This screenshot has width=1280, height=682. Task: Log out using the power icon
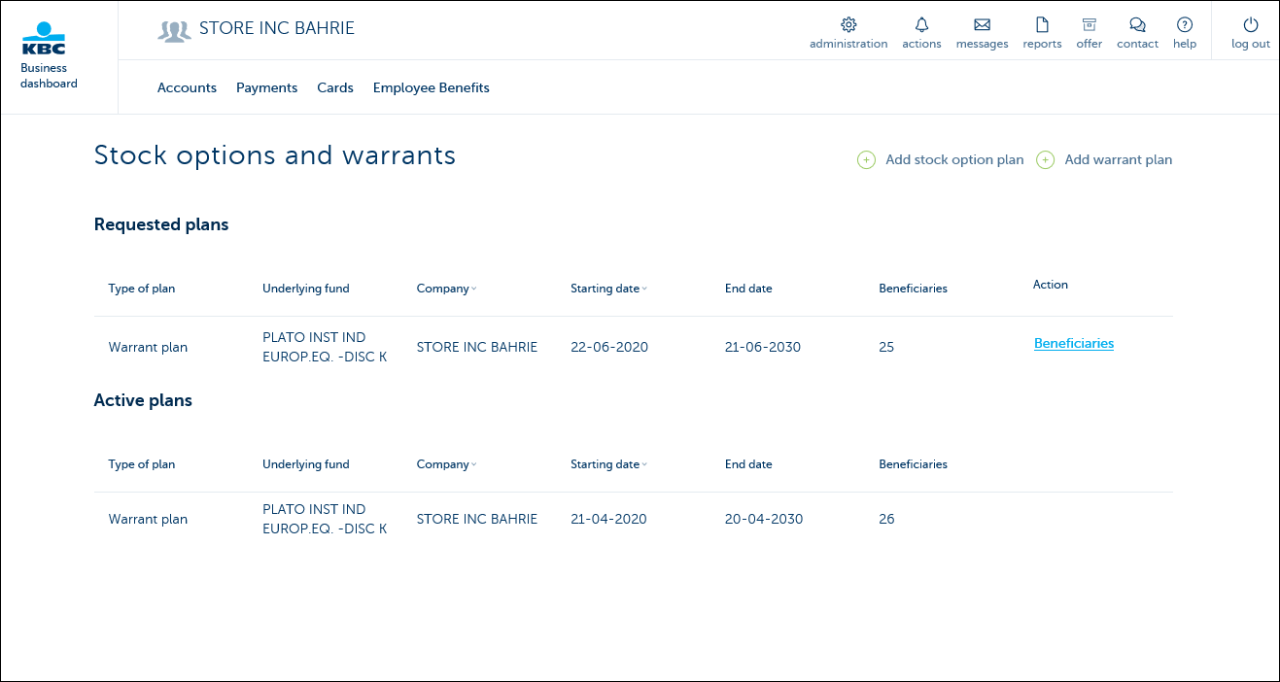point(1249,24)
